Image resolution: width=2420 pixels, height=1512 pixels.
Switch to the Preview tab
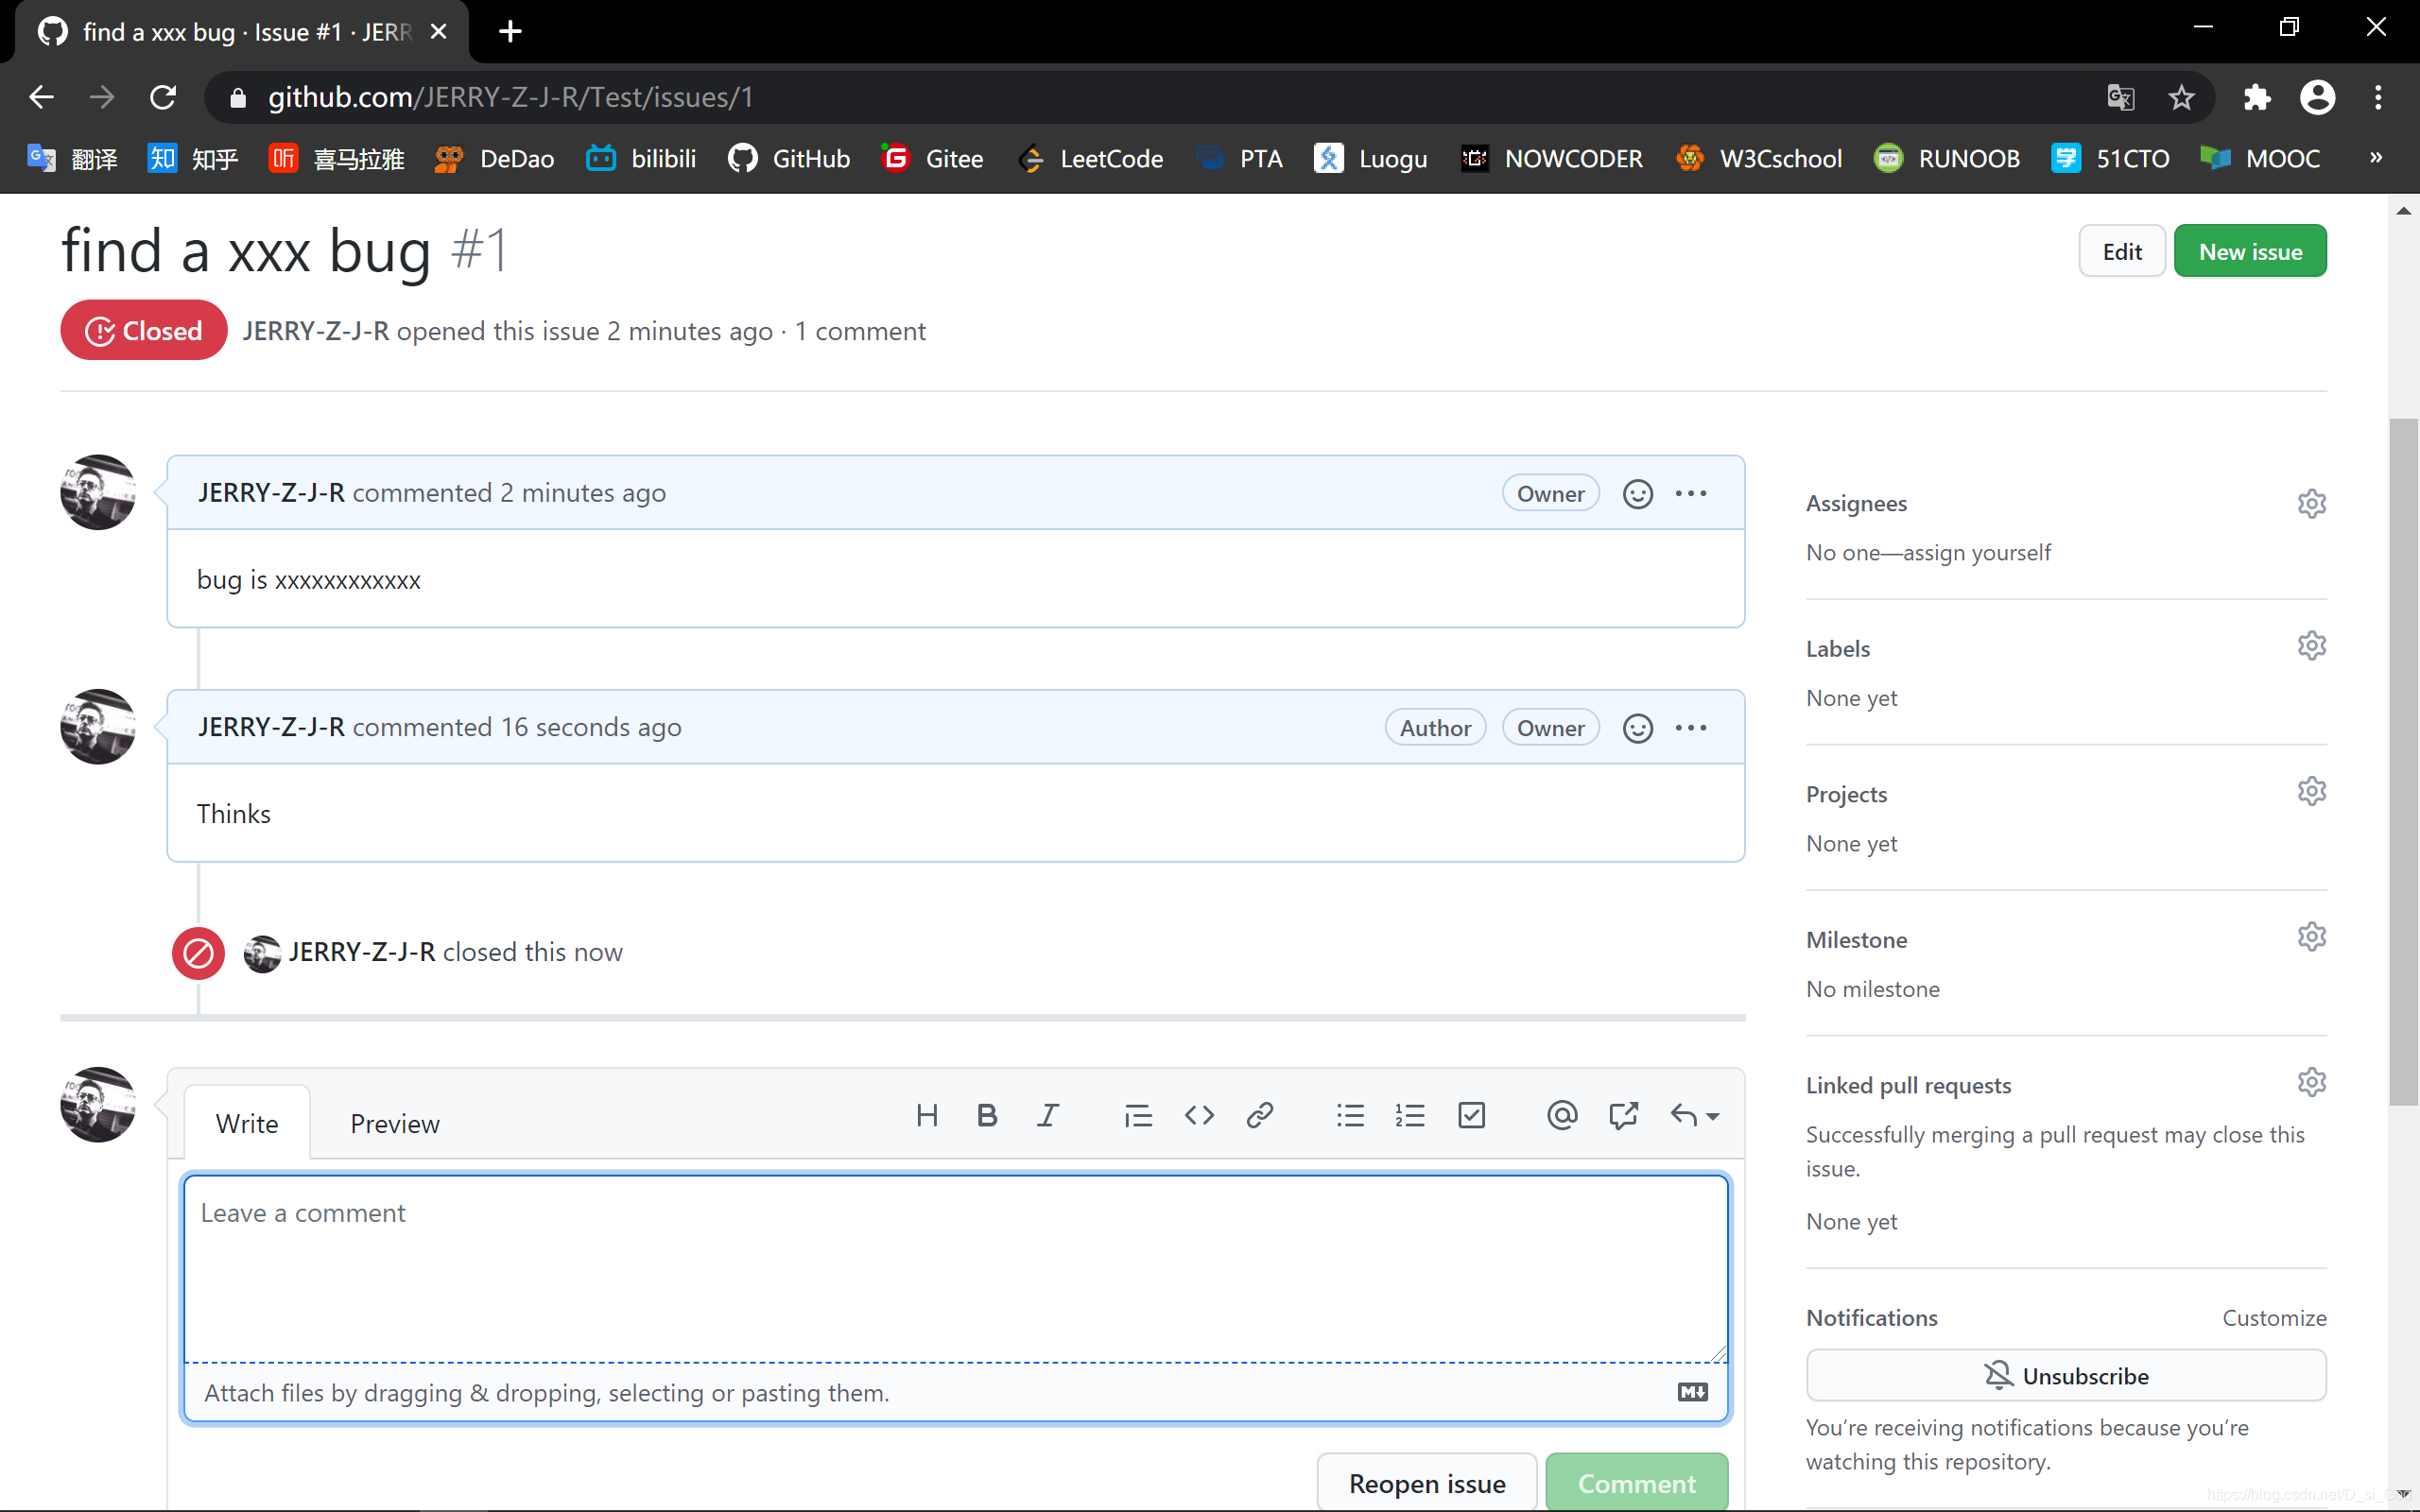tap(394, 1123)
